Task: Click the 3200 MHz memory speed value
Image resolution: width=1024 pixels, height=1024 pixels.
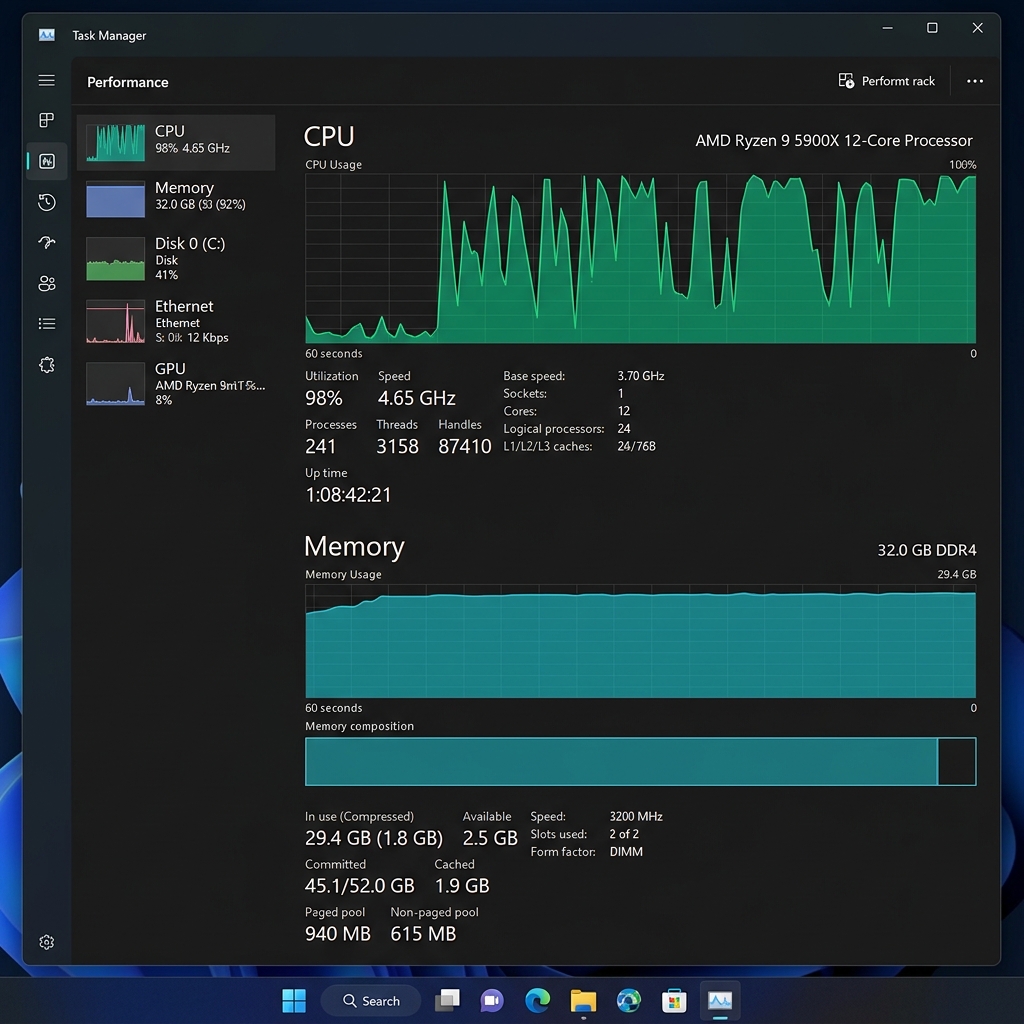Action: [635, 816]
